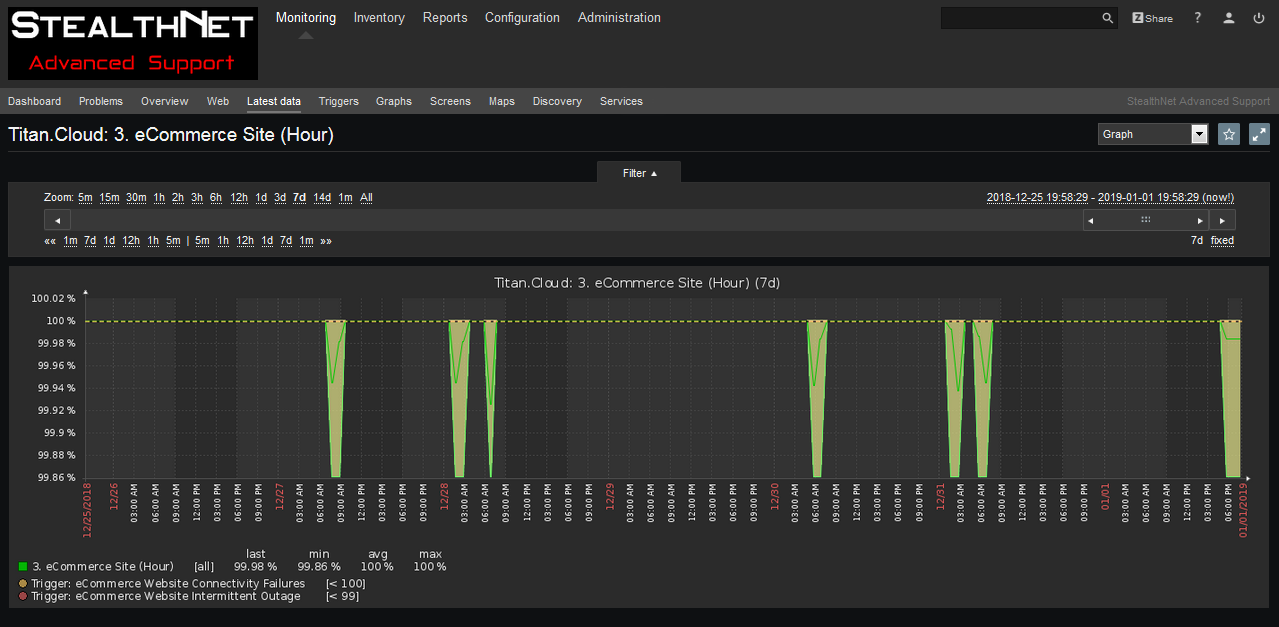This screenshot has width=1279, height=627.
Task: Click the time scrollbar left arrow button
Action: click(57, 220)
